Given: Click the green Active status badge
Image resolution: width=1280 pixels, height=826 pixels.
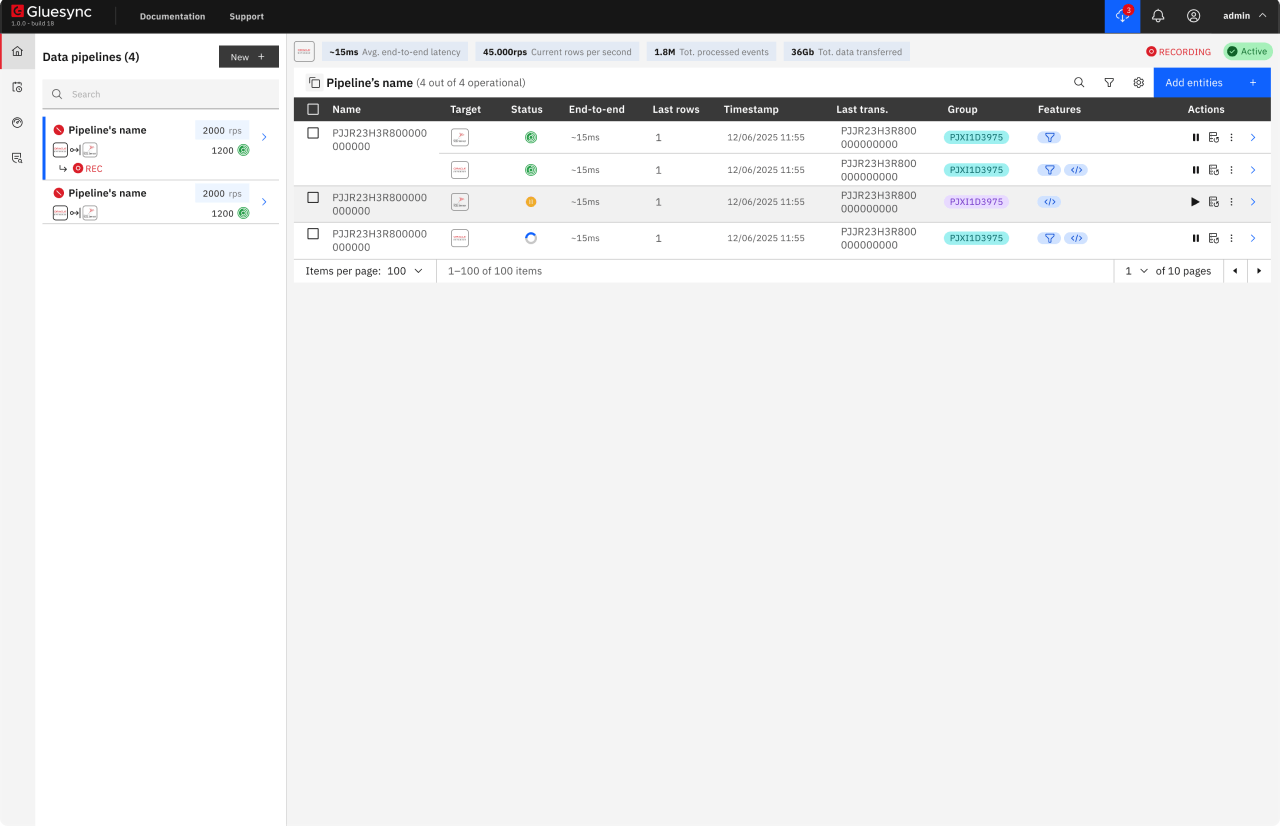Looking at the screenshot, I should 1247,52.
